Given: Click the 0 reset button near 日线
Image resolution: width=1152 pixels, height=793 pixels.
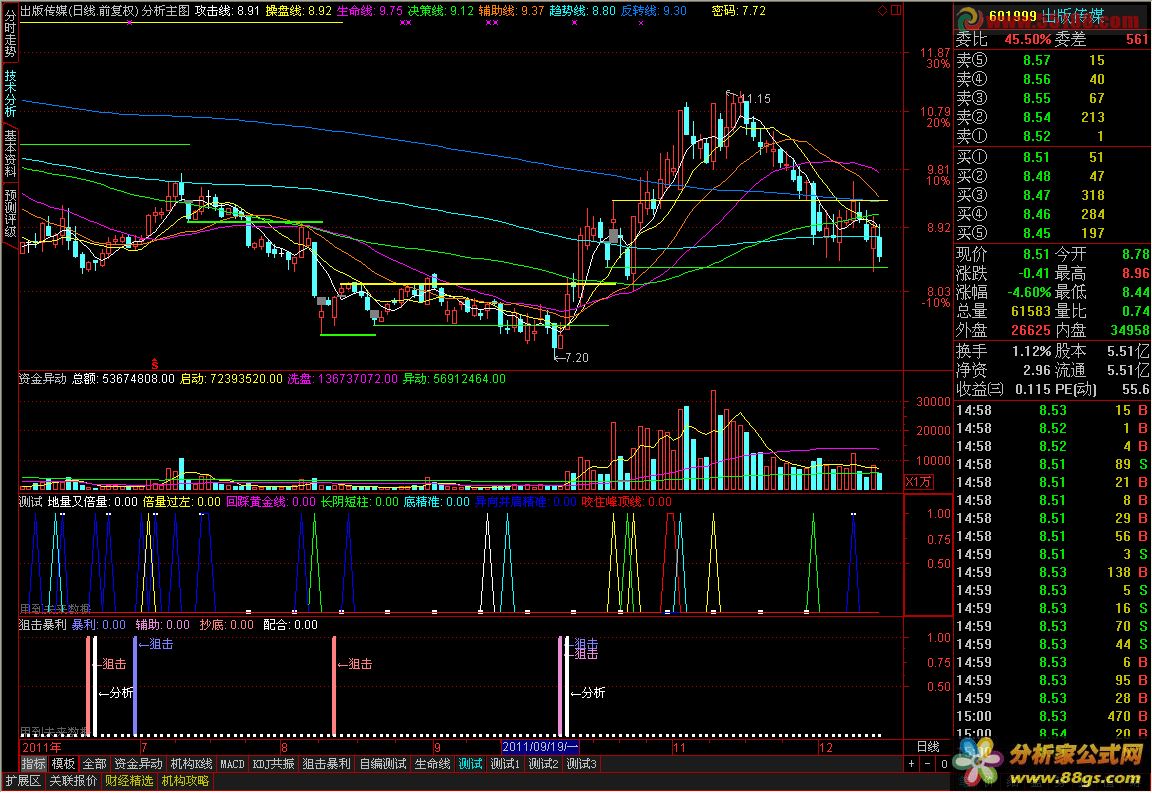Looking at the screenshot, I should click(944, 764).
